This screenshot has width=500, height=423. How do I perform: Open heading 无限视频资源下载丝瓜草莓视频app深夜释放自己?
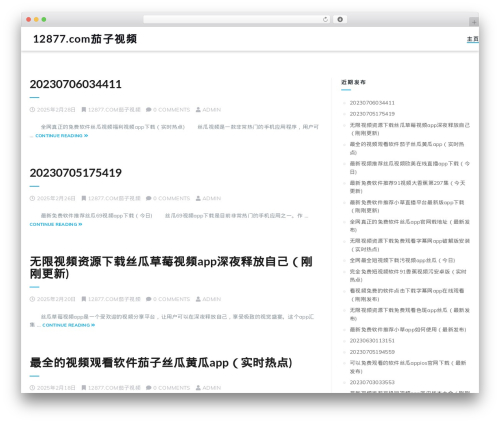point(171,268)
